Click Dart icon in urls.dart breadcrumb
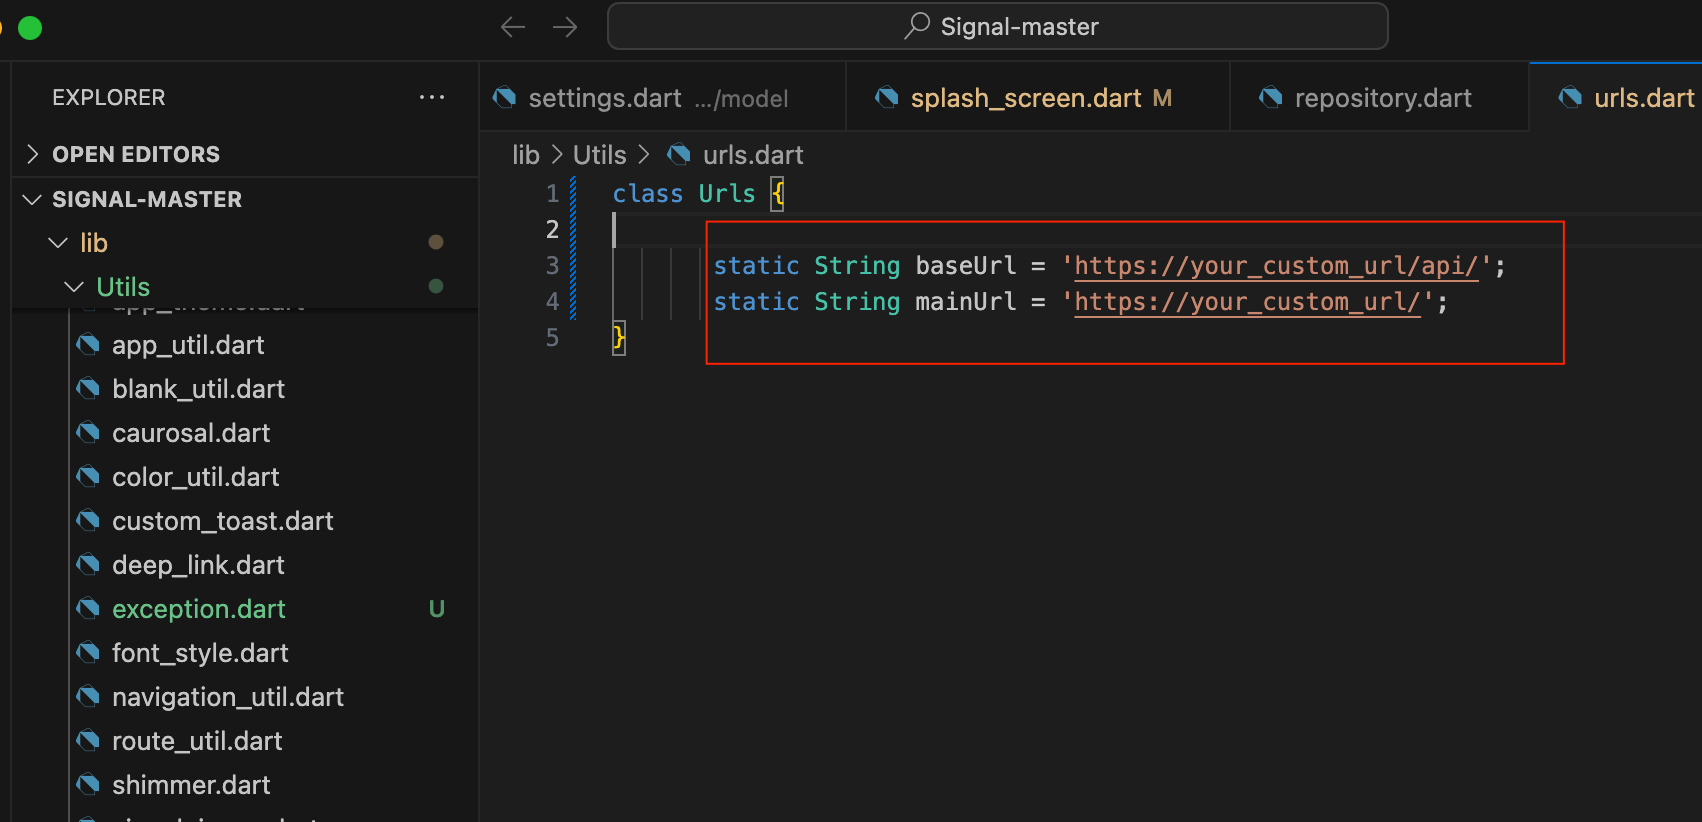The height and width of the screenshot is (822, 1702). point(679,155)
